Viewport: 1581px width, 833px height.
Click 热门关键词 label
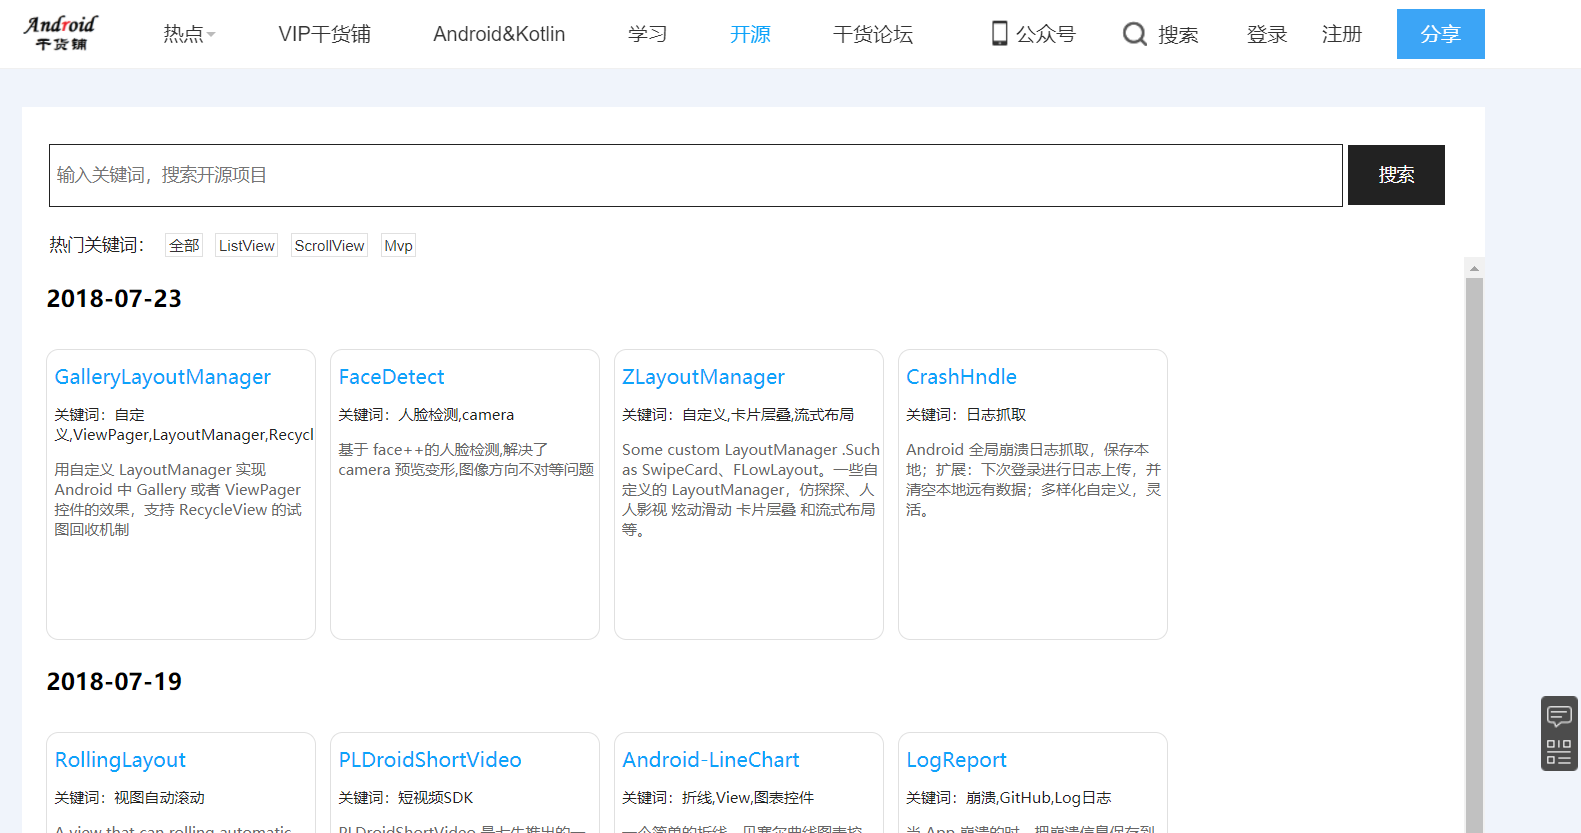click(97, 245)
